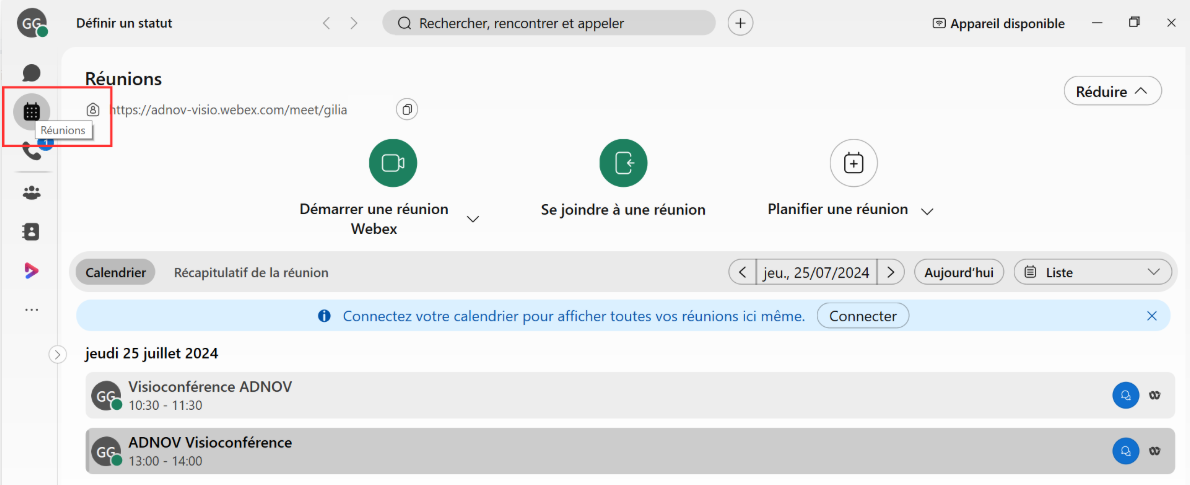1190x485 pixels.
Task: Switch to Récapitulatif de la réunion tab
Action: click(x=251, y=272)
